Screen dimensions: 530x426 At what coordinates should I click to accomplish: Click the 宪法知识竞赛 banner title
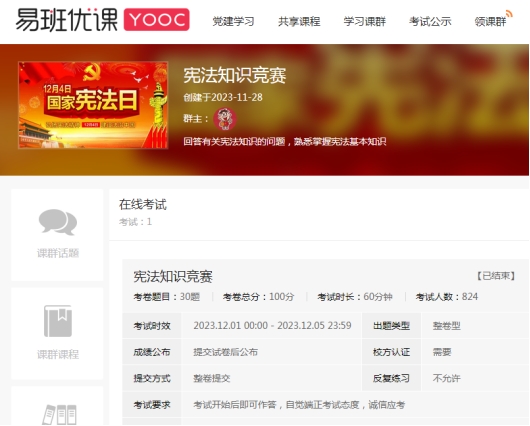click(x=235, y=75)
